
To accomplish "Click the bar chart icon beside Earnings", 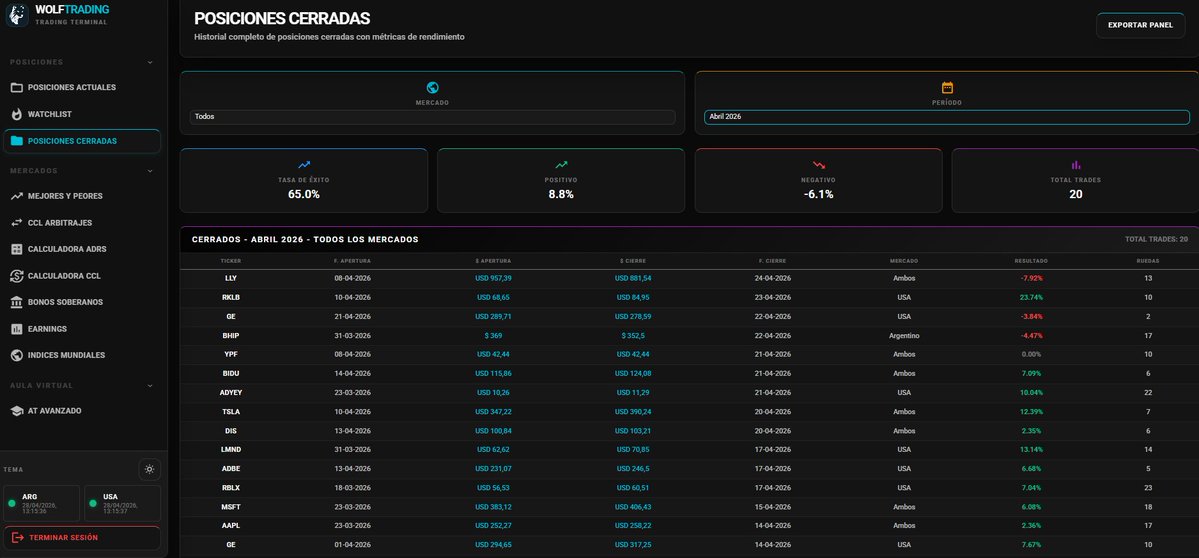I will pyautogui.click(x=17, y=329).
